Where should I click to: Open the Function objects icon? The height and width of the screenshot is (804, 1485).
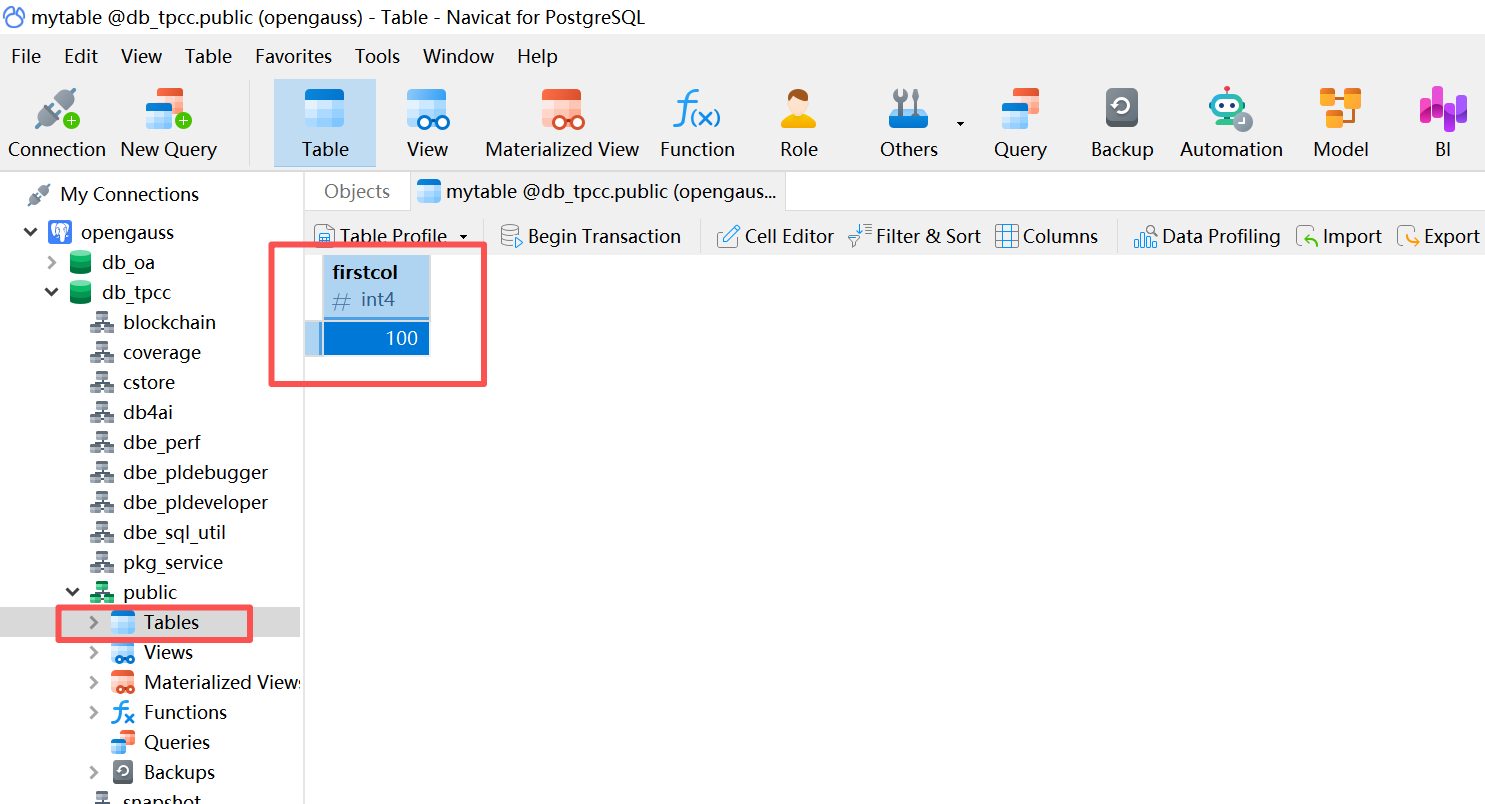[697, 123]
